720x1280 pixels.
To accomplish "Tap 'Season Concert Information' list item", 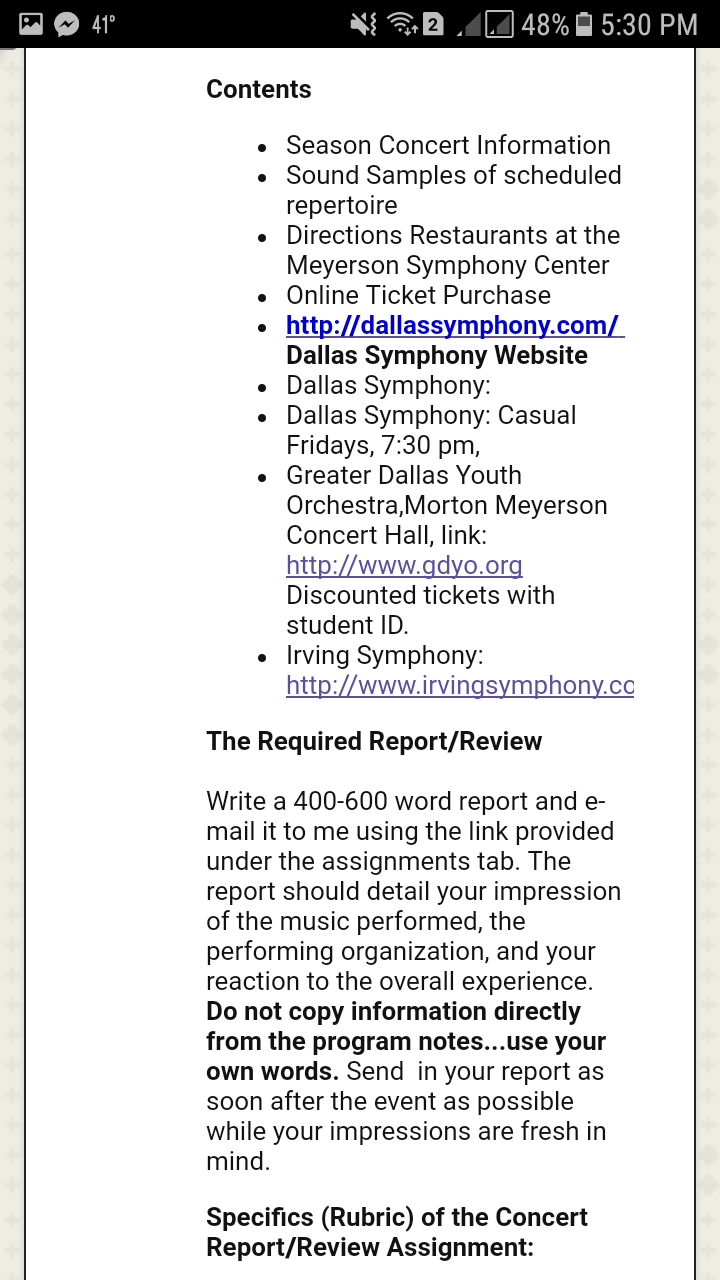I will pos(448,145).
